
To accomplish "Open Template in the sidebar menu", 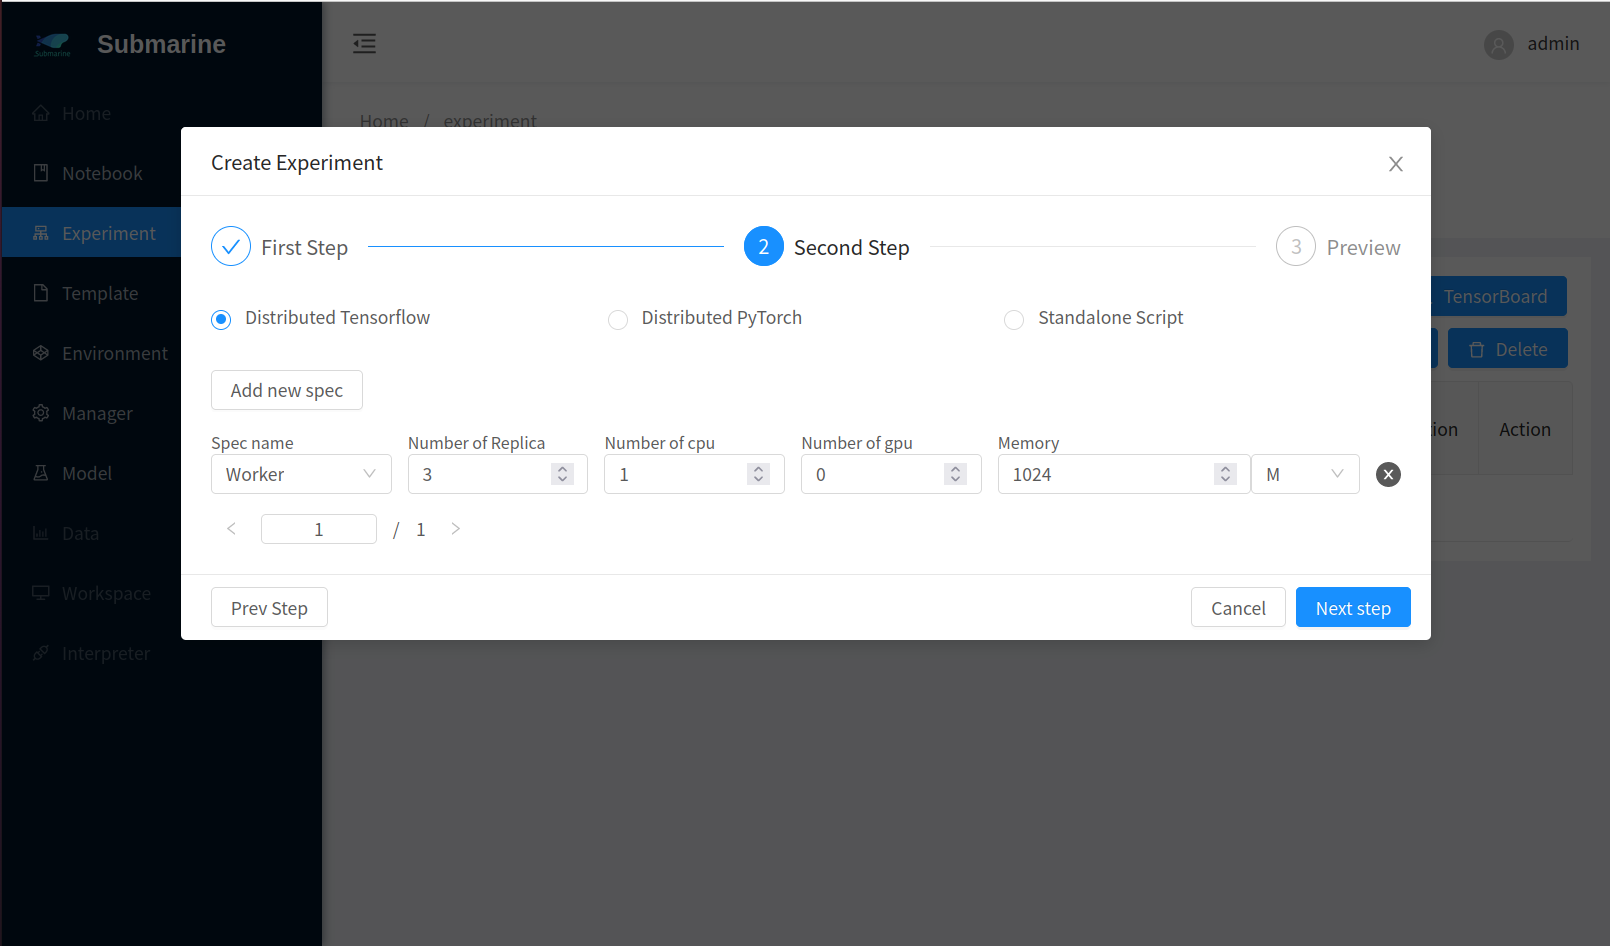I will point(99,294).
